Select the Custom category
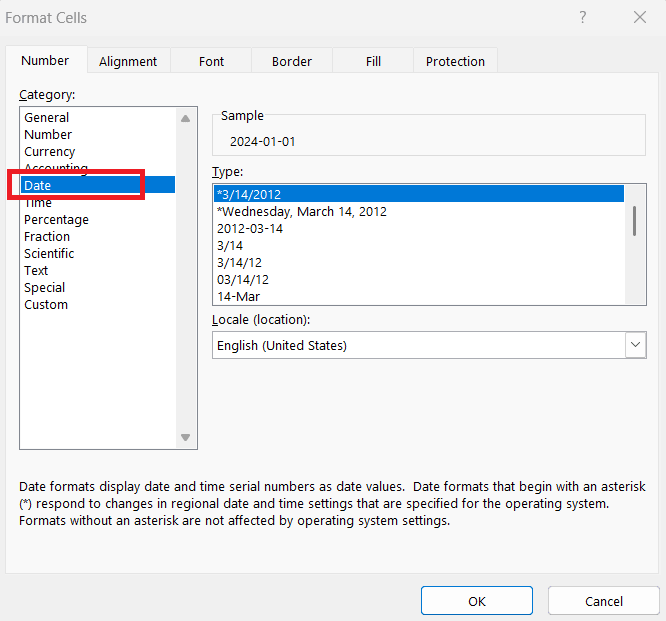Viewport: 666px width, 621px height. 46,304
